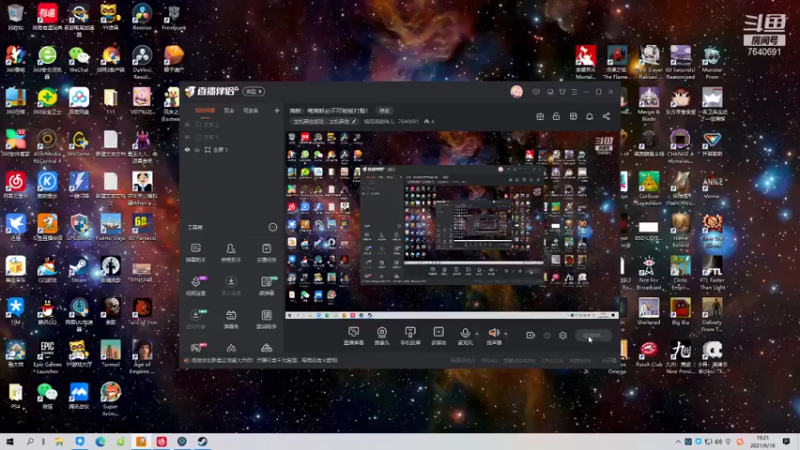Switch to the third scene tab

pos(251,111)
